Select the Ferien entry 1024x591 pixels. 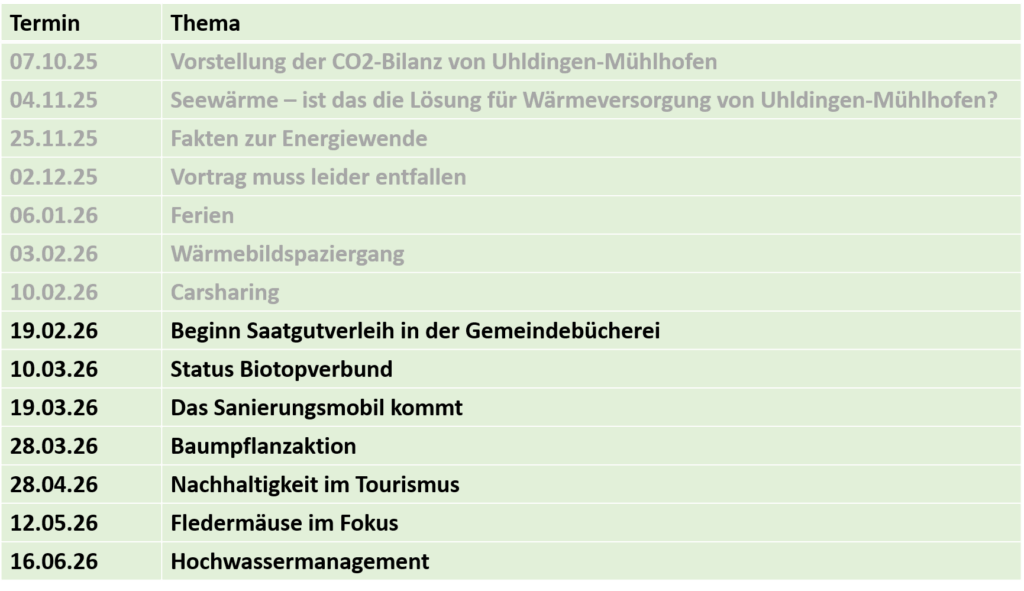click(x=202, y=216)
